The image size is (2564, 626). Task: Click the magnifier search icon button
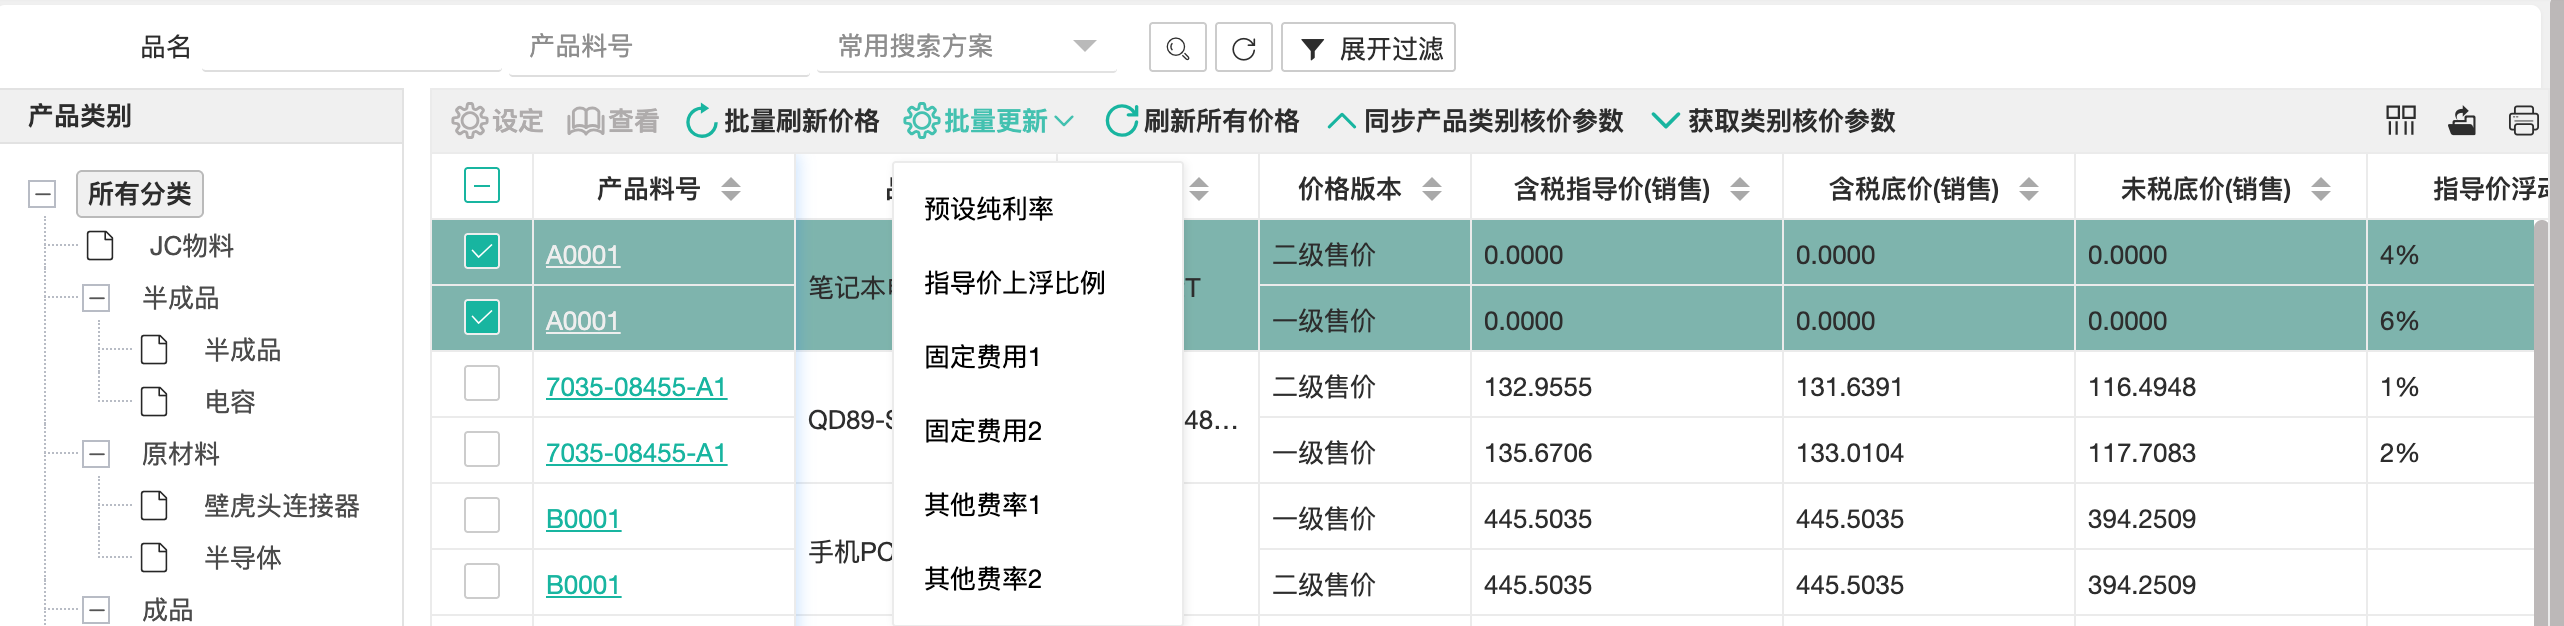pos(1177,48)
